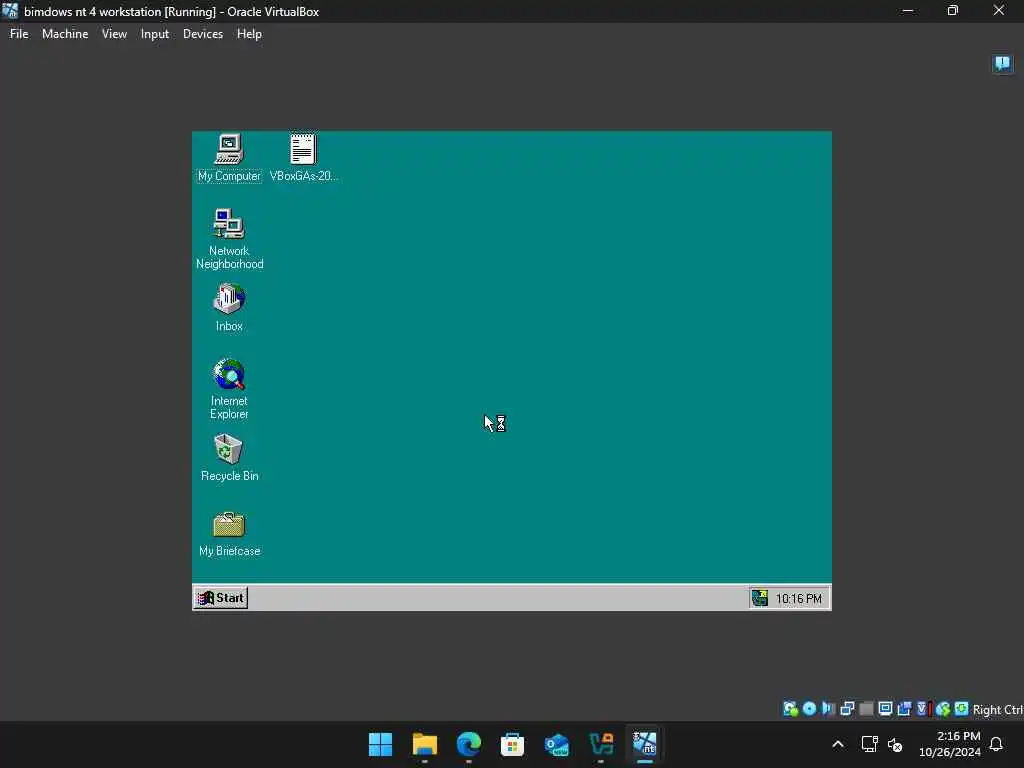Open the Machine menu
This screenshot has width=1024, height=768.
click(x=65, y=34)
